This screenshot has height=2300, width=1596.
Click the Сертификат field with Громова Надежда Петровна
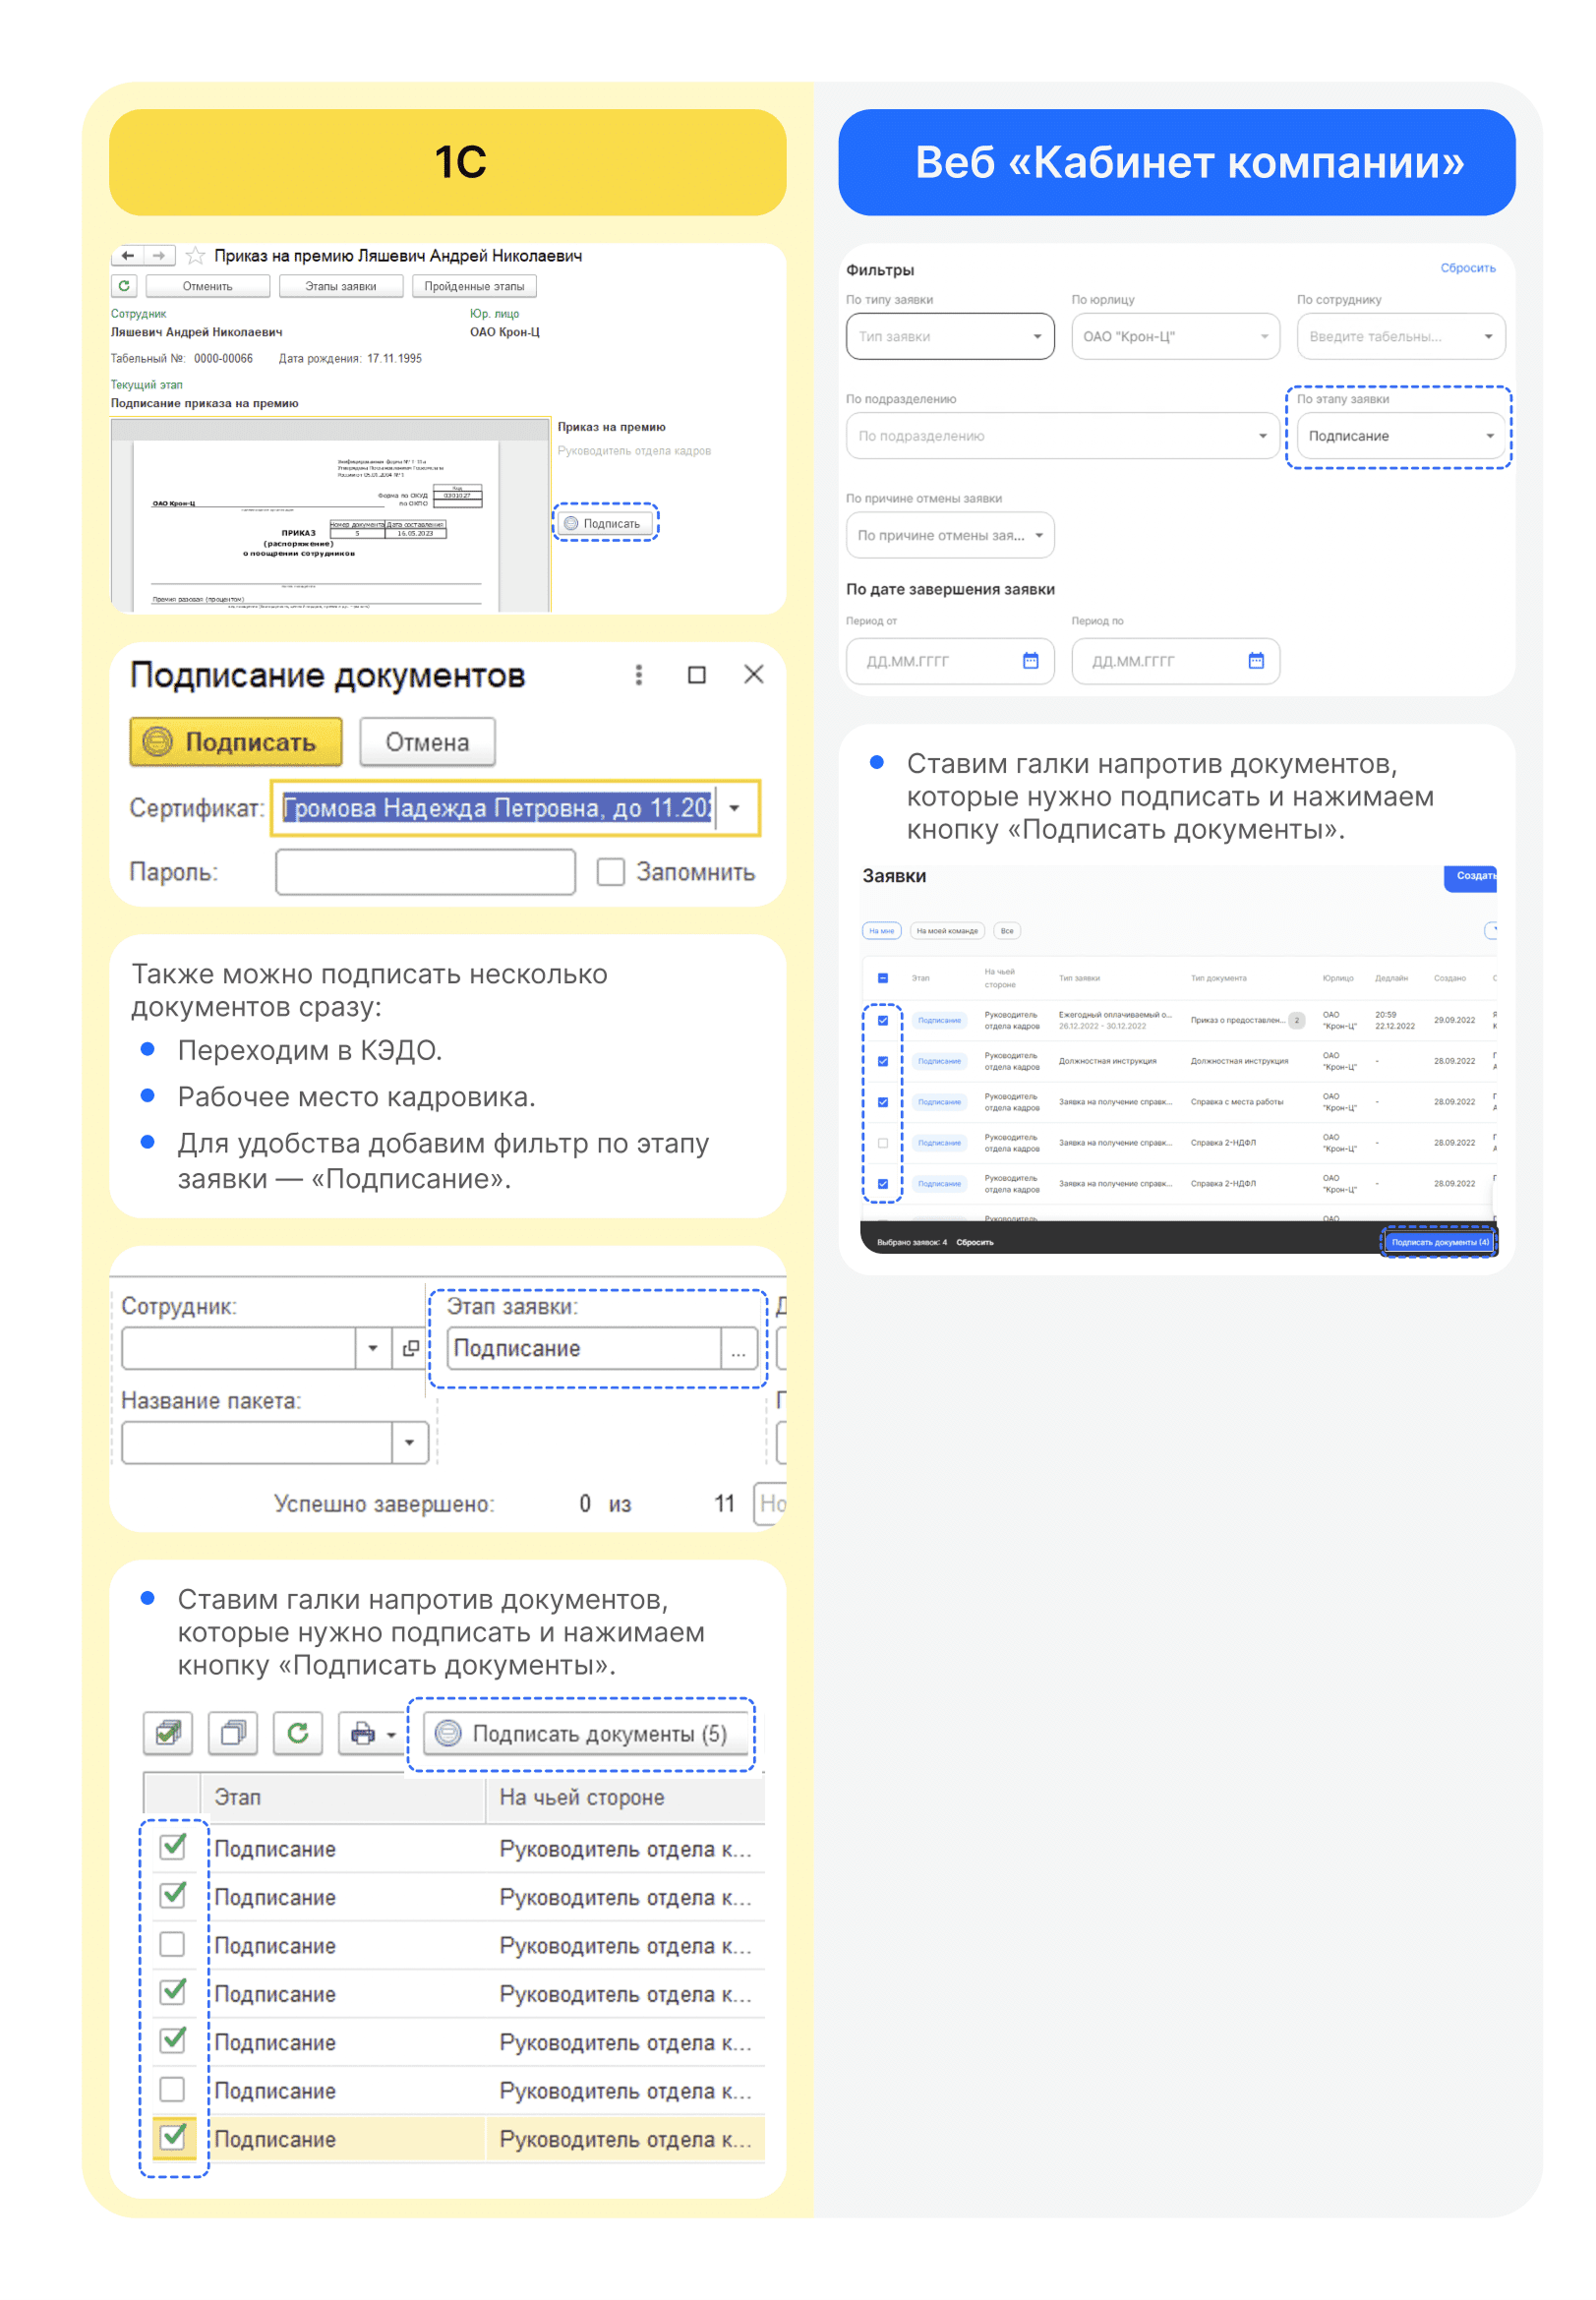tap(496, 808)
